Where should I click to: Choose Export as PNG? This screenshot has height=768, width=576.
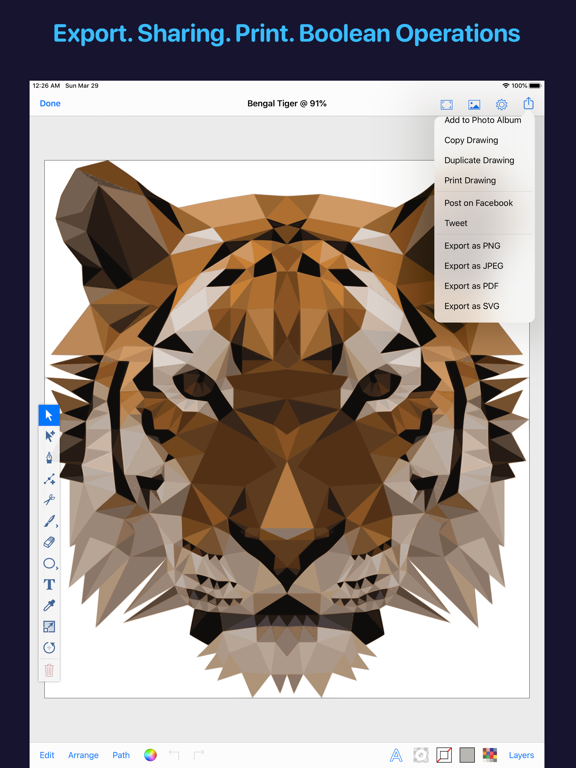[473, 245]
